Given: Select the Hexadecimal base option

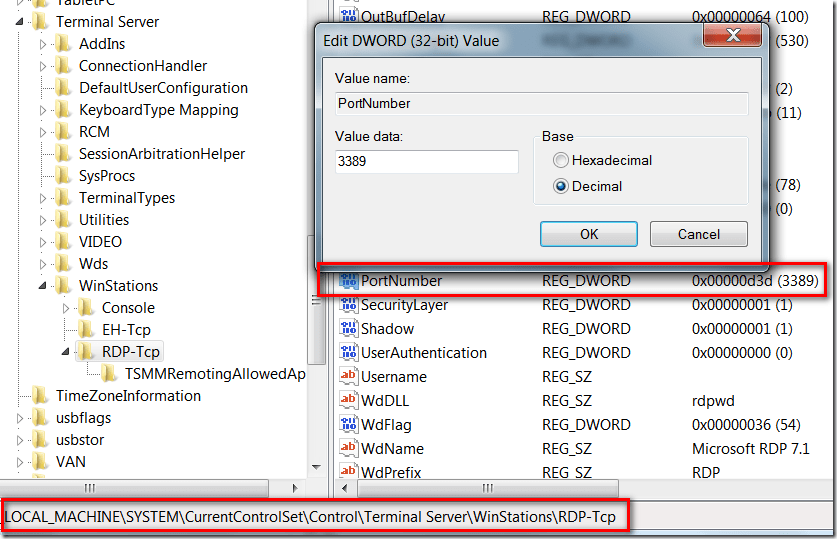Looking at the screenshot, I should click(561, 160).
